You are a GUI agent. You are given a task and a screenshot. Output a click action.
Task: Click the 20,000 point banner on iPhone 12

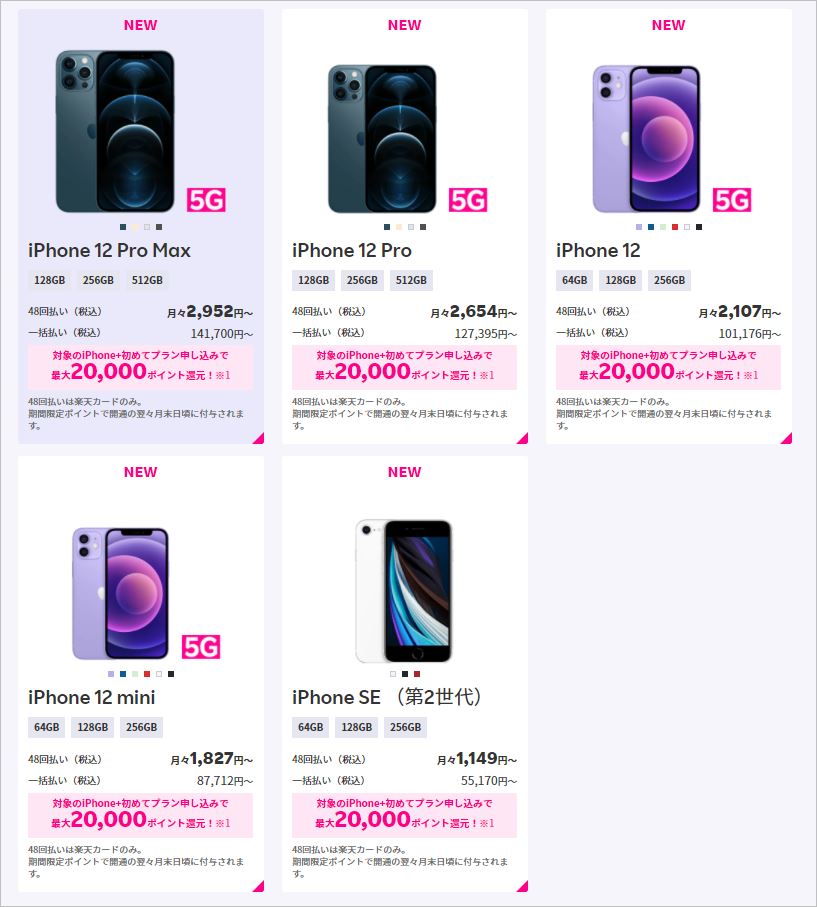pos(668,366)
